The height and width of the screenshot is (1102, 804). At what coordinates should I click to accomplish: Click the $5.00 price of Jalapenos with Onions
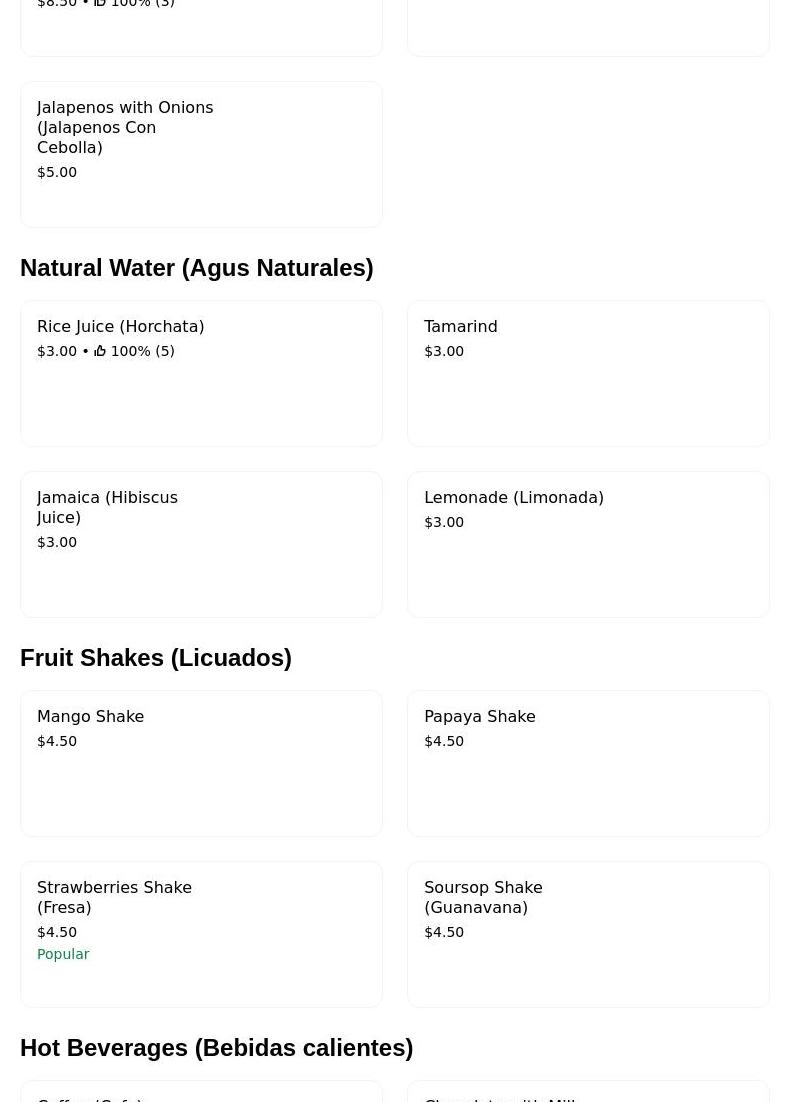click(57, 172)
